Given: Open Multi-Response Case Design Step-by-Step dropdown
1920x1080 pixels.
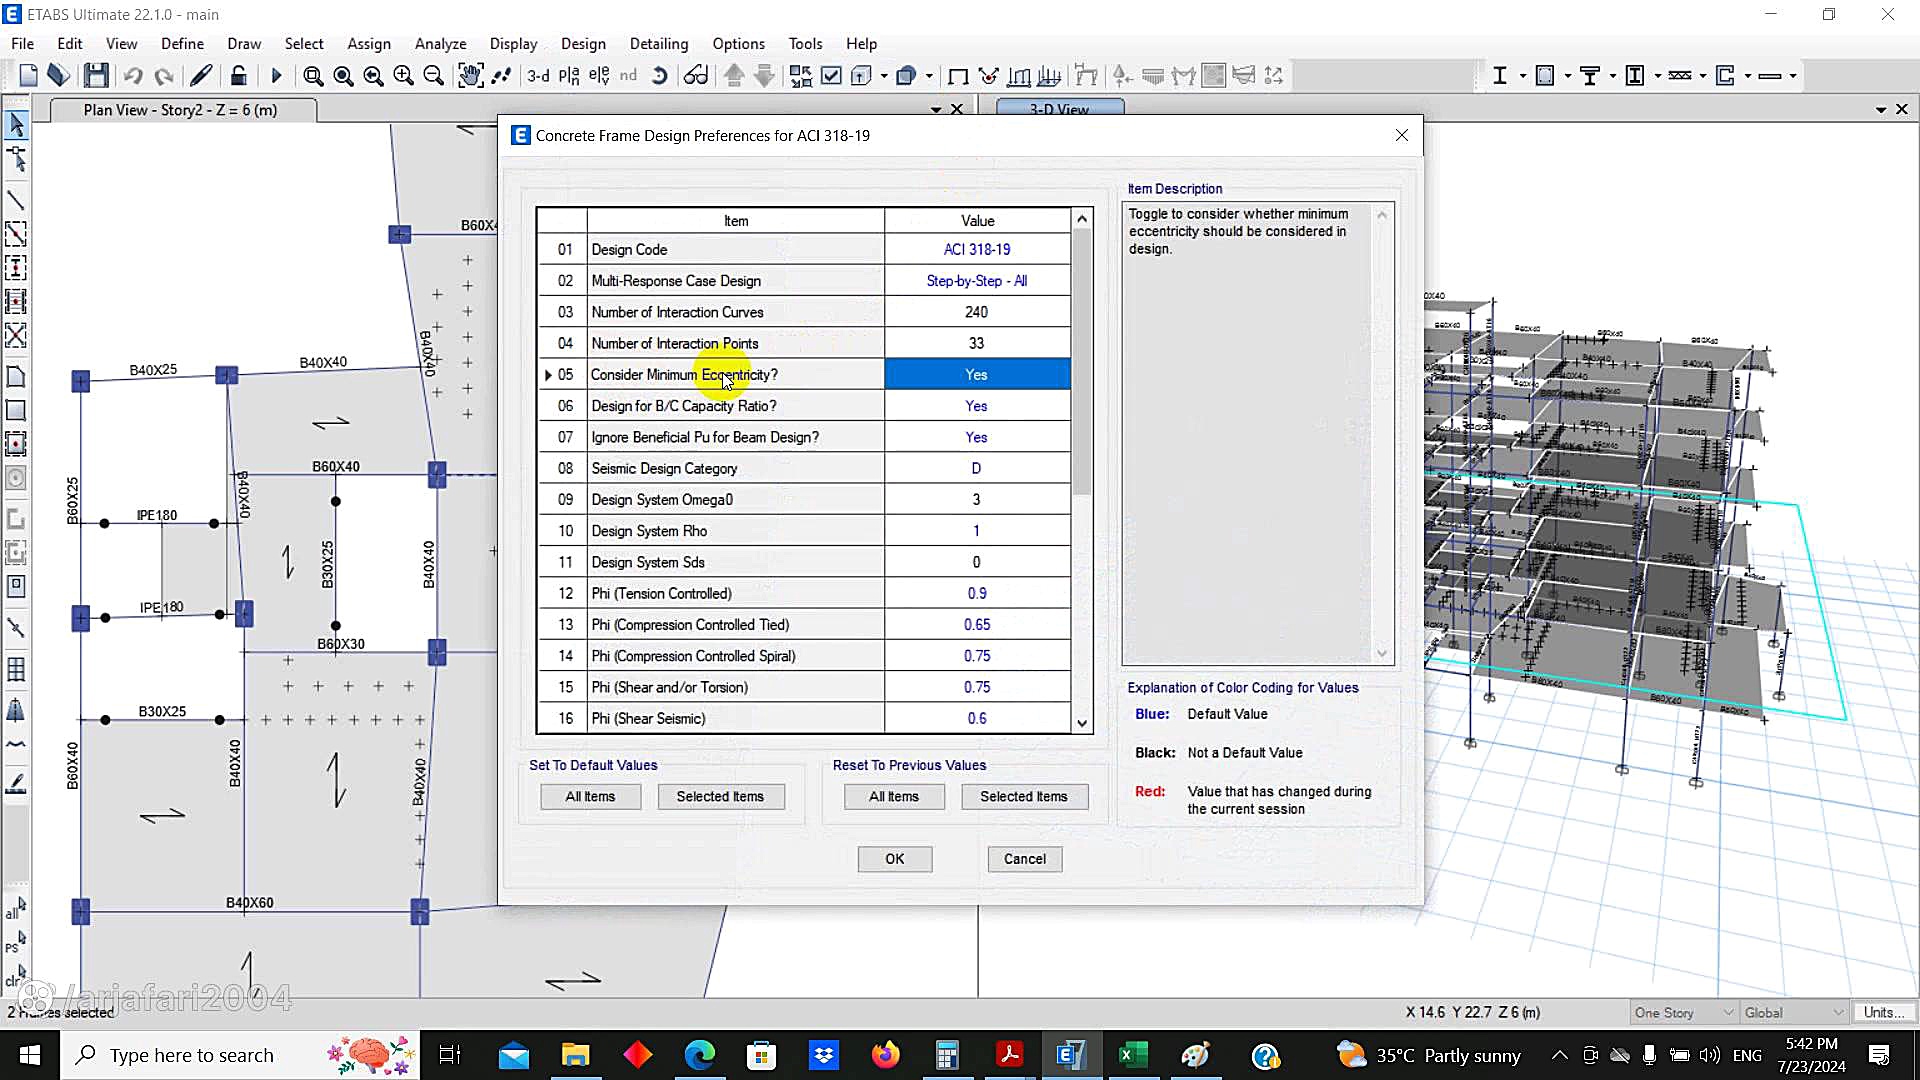Looking at the screenshot, I should pyautogui.click(x=977, y=281).
